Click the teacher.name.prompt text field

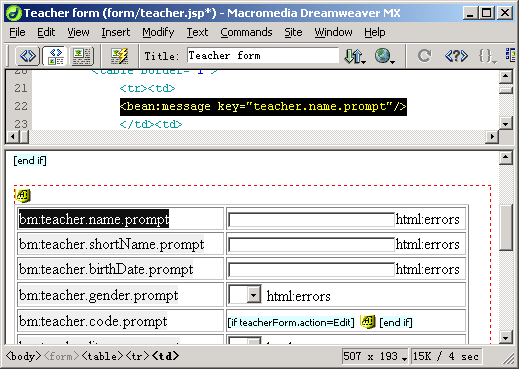(x=312, y=220)
